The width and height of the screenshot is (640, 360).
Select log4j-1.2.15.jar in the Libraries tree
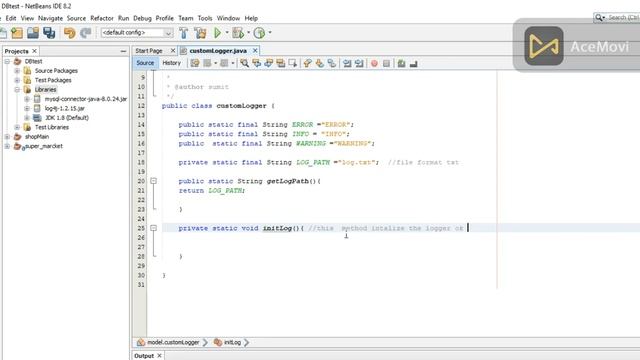pos(64,108)
